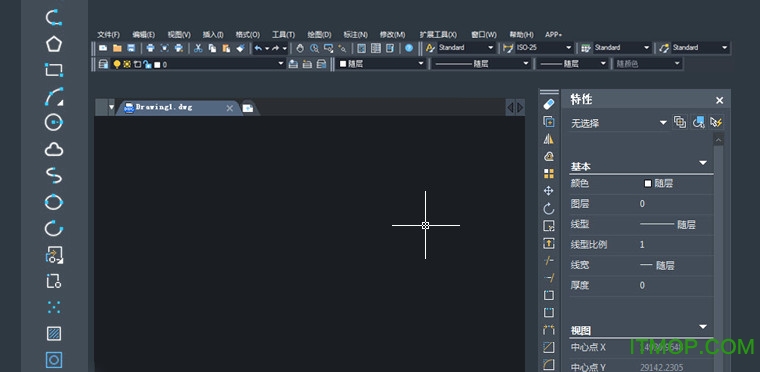This screenshot has height=372, width=760.
Task: Click the Match Properties brush icon
Action: coord(240,48)
